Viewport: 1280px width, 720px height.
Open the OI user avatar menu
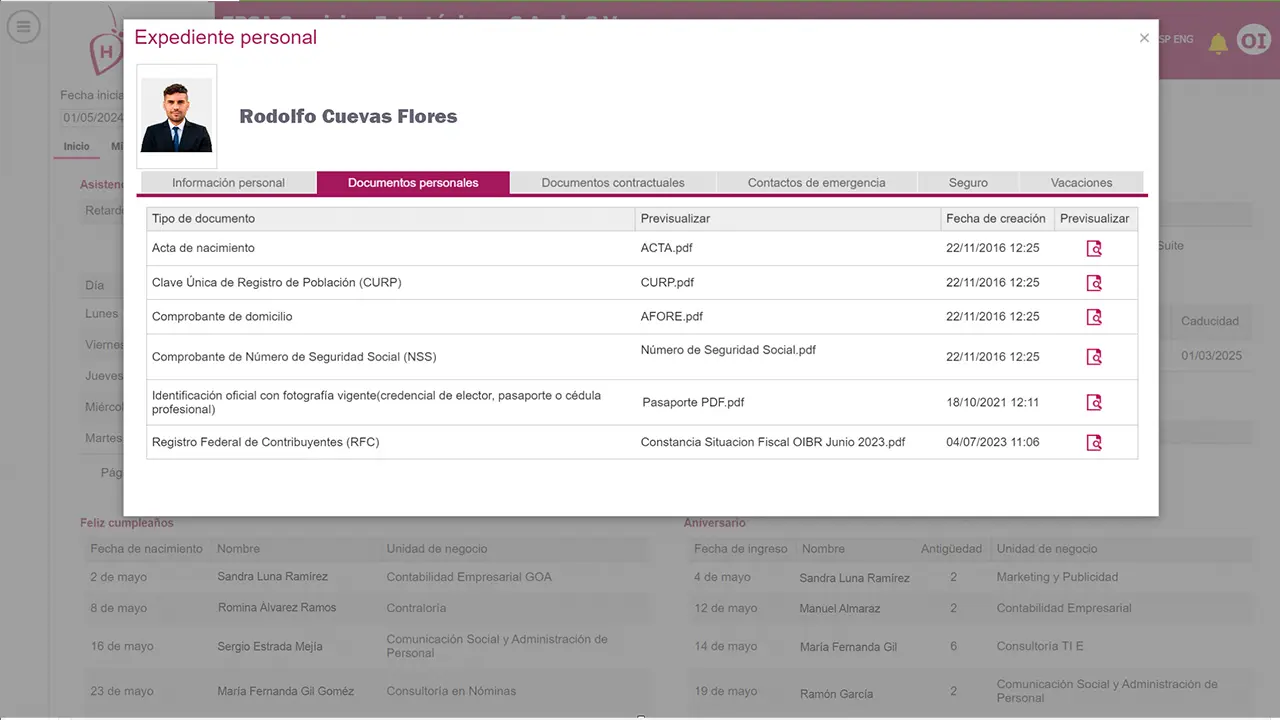pyautogui.click(x=1253, y=40)
